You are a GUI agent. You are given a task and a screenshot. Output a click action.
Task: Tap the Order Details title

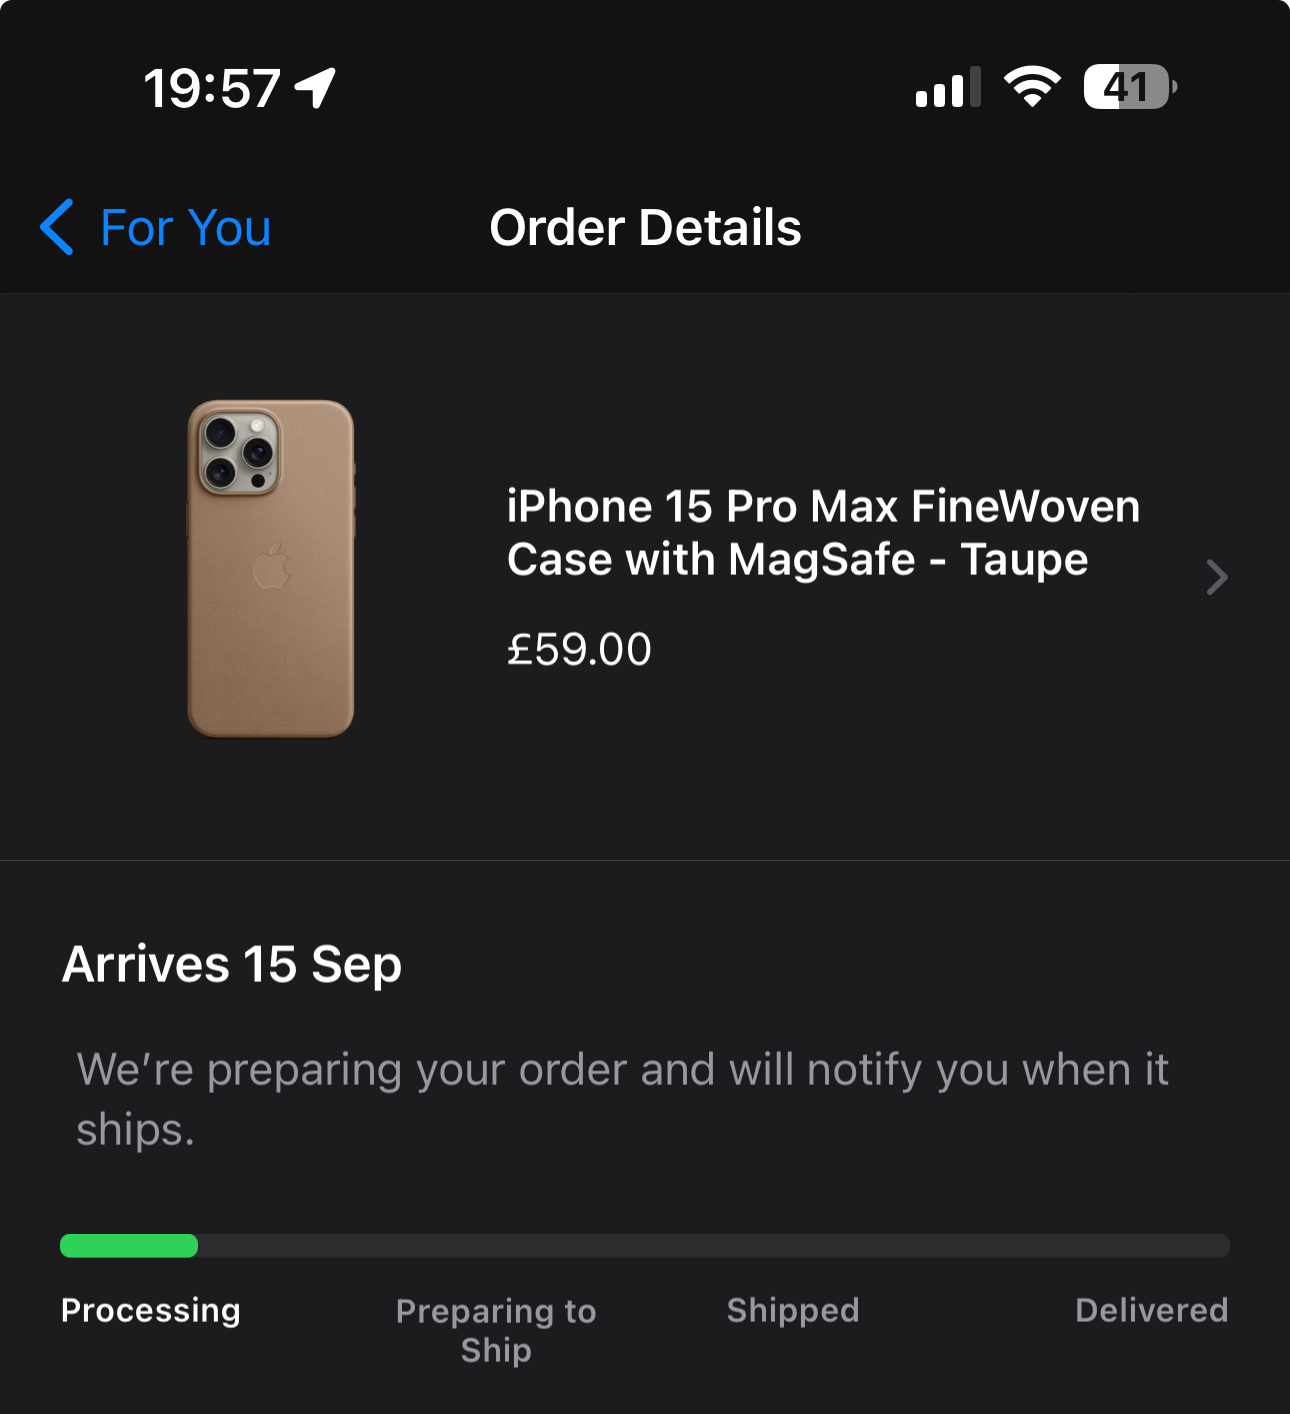click(x=645, y=228)
